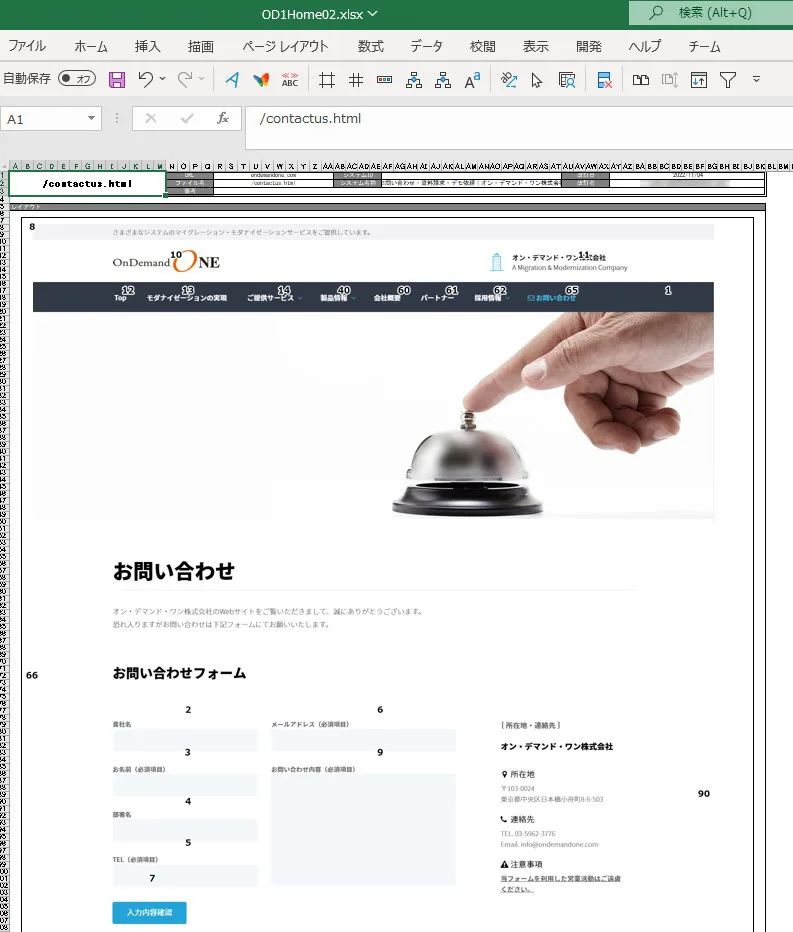Image resolution: width=793 pixels, height=932 pixels.
Task: Click the number 66 annotation label
Action: tap(32, 675)
